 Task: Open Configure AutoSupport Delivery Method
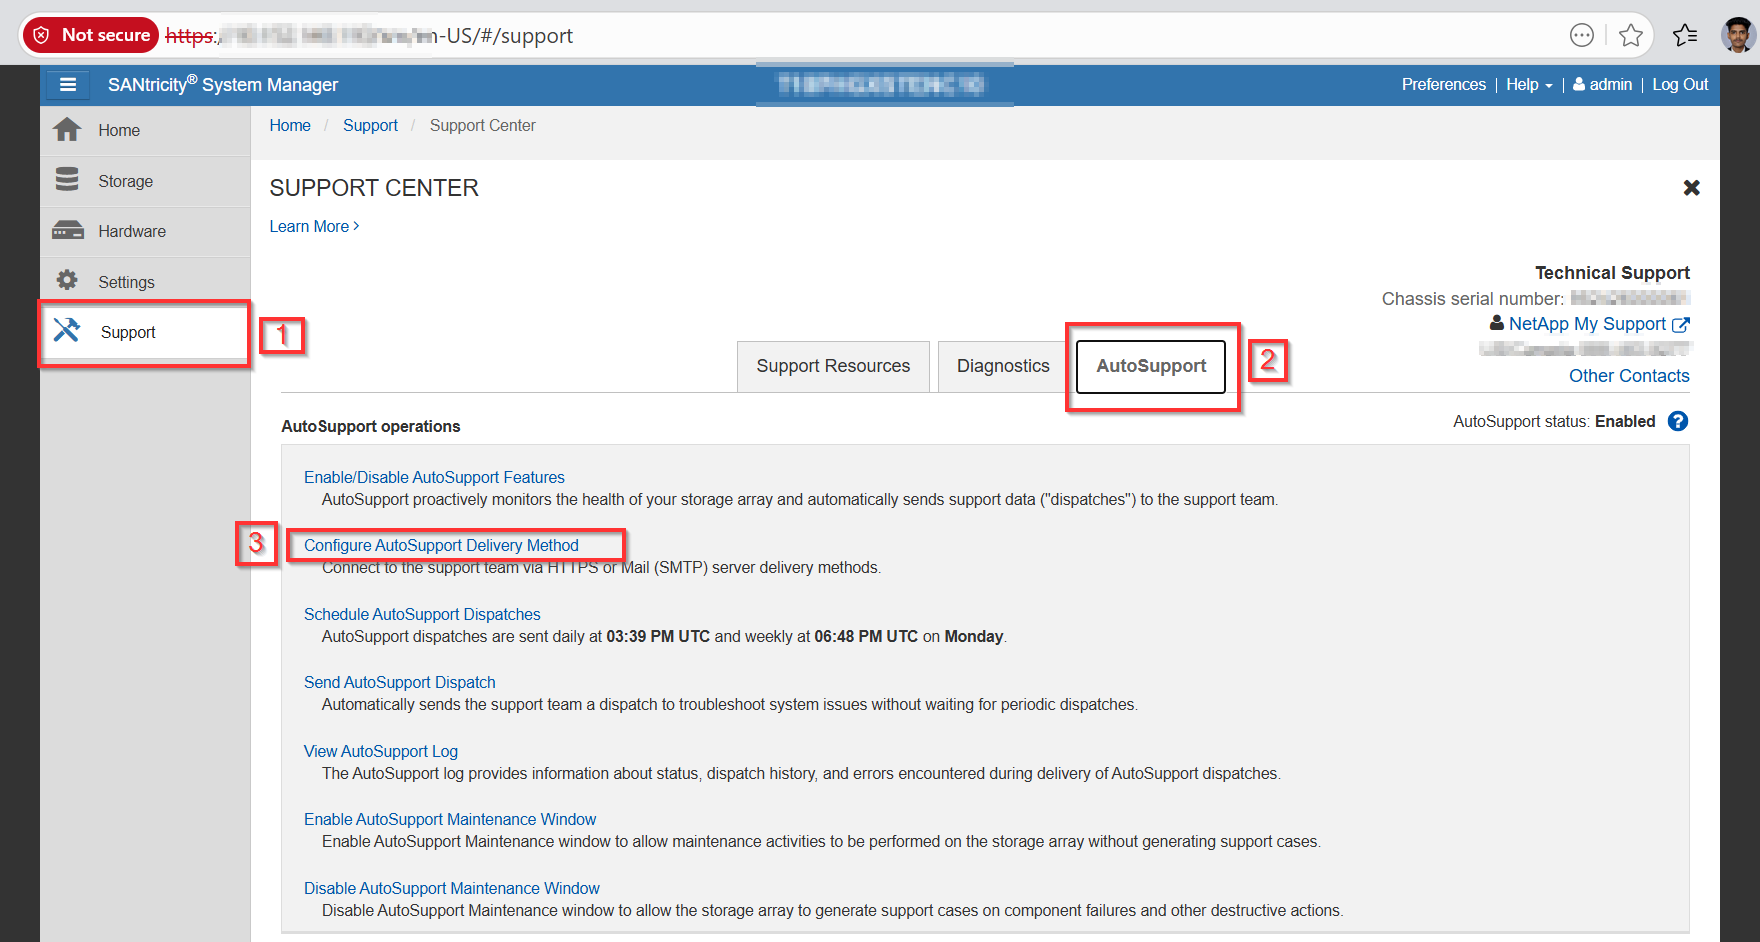click(x=441, y=546)
